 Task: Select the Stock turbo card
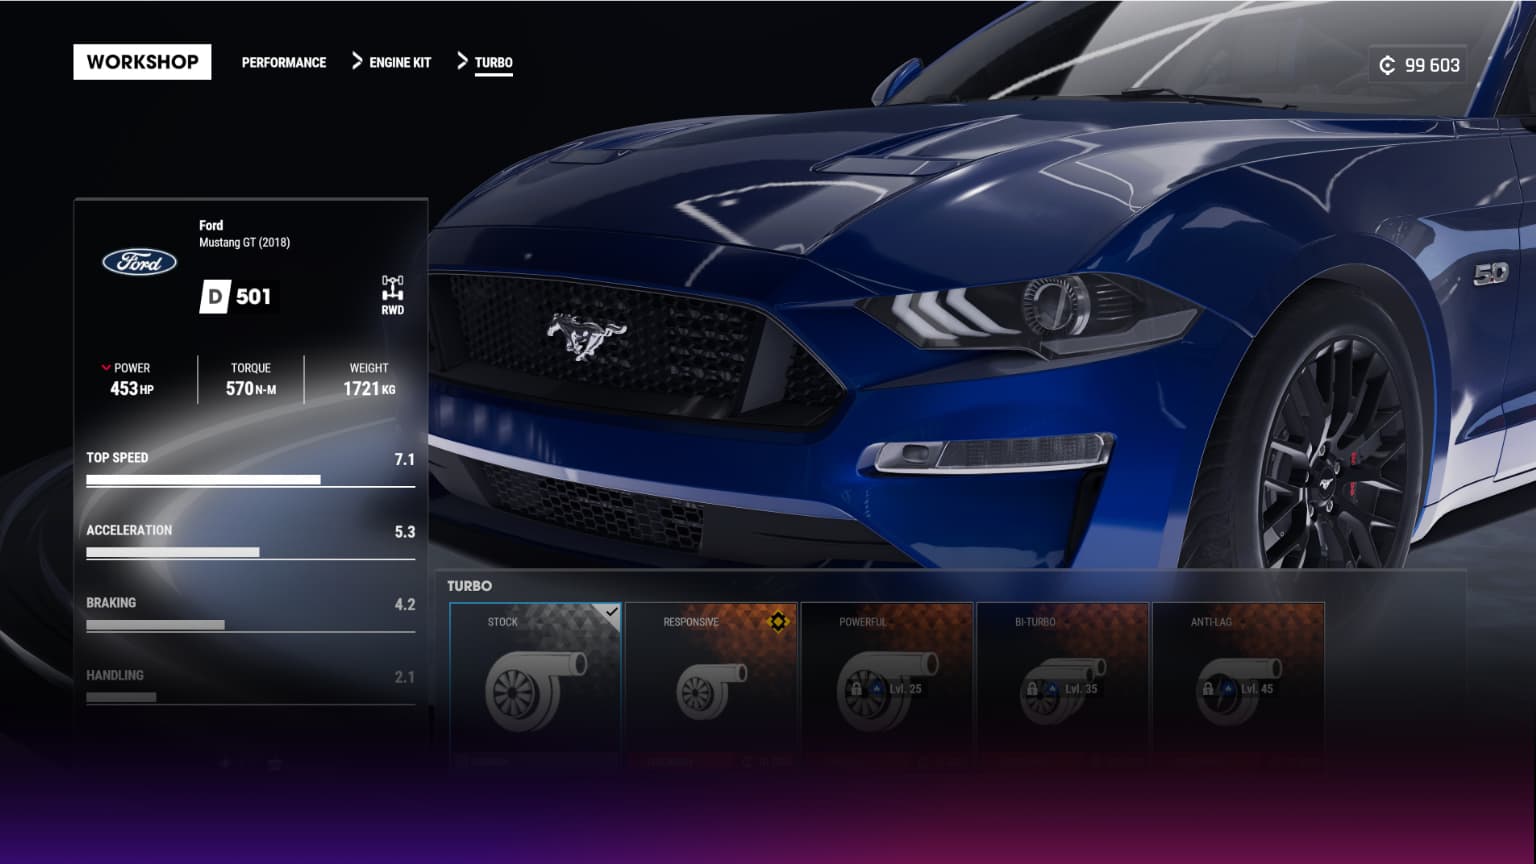pyautogui.click(x=535, y=680)
